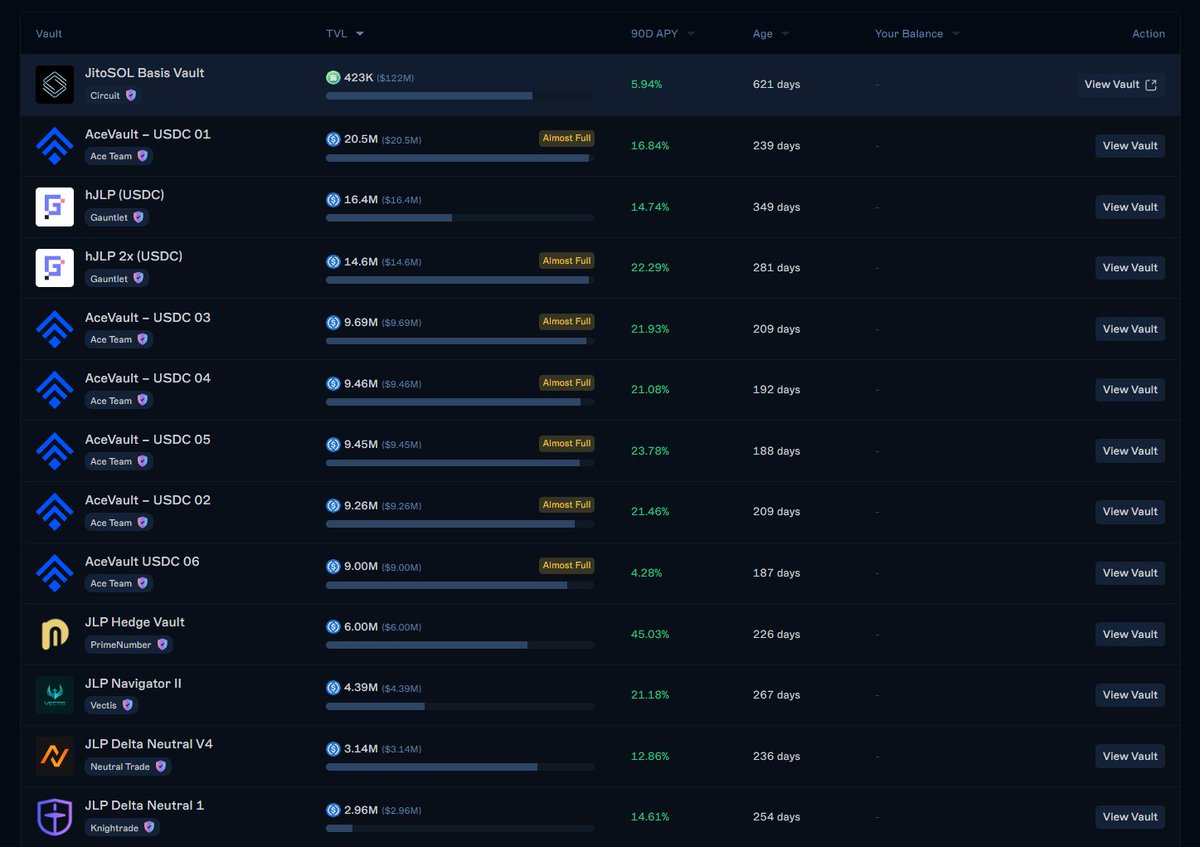Sort the table by 90D APY column
The image size is (1200, 847).
click(663, 34)
